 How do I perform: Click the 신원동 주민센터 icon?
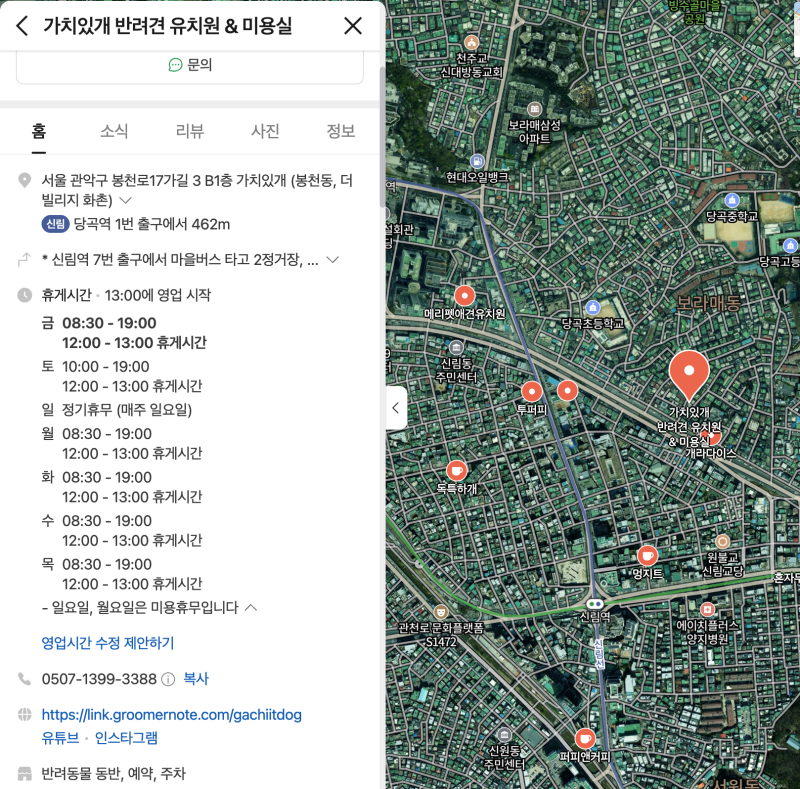504,735
